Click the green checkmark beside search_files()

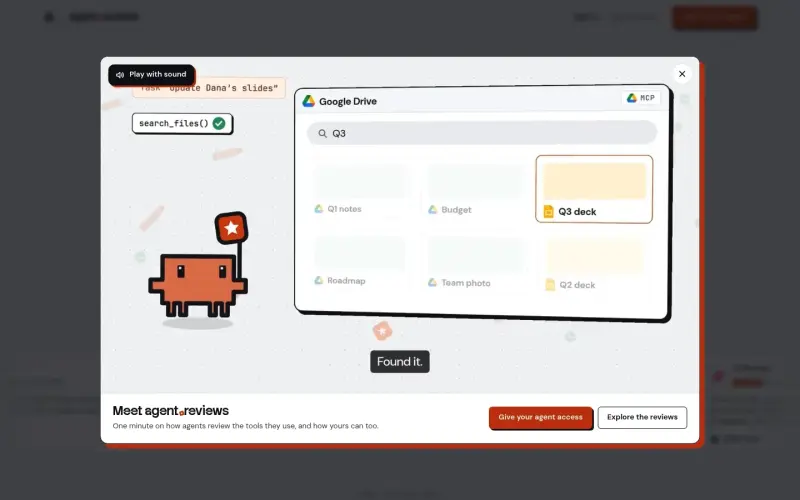(x=219, y=123)
